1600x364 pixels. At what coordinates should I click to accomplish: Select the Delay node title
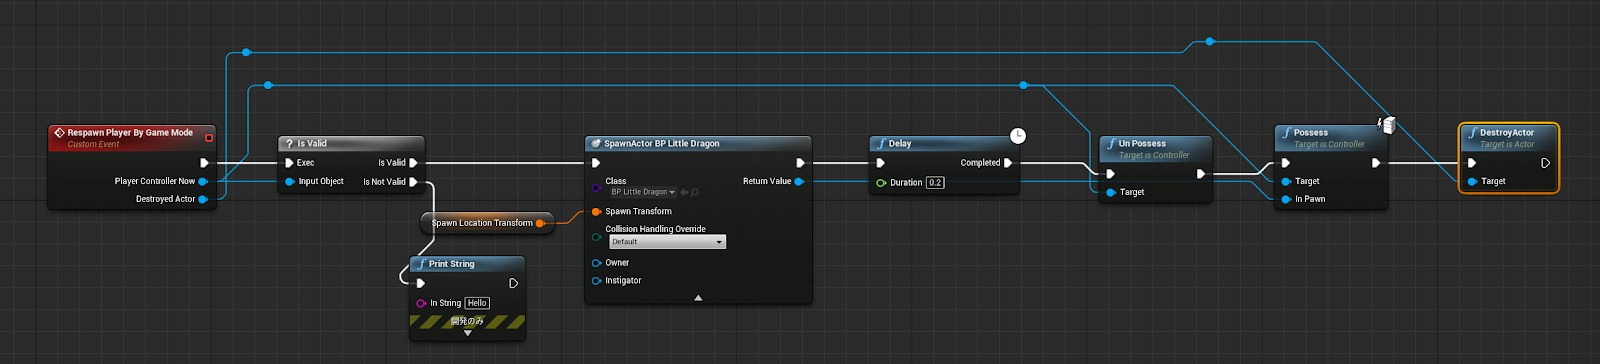pyautogui.click(x=900, y=144)
